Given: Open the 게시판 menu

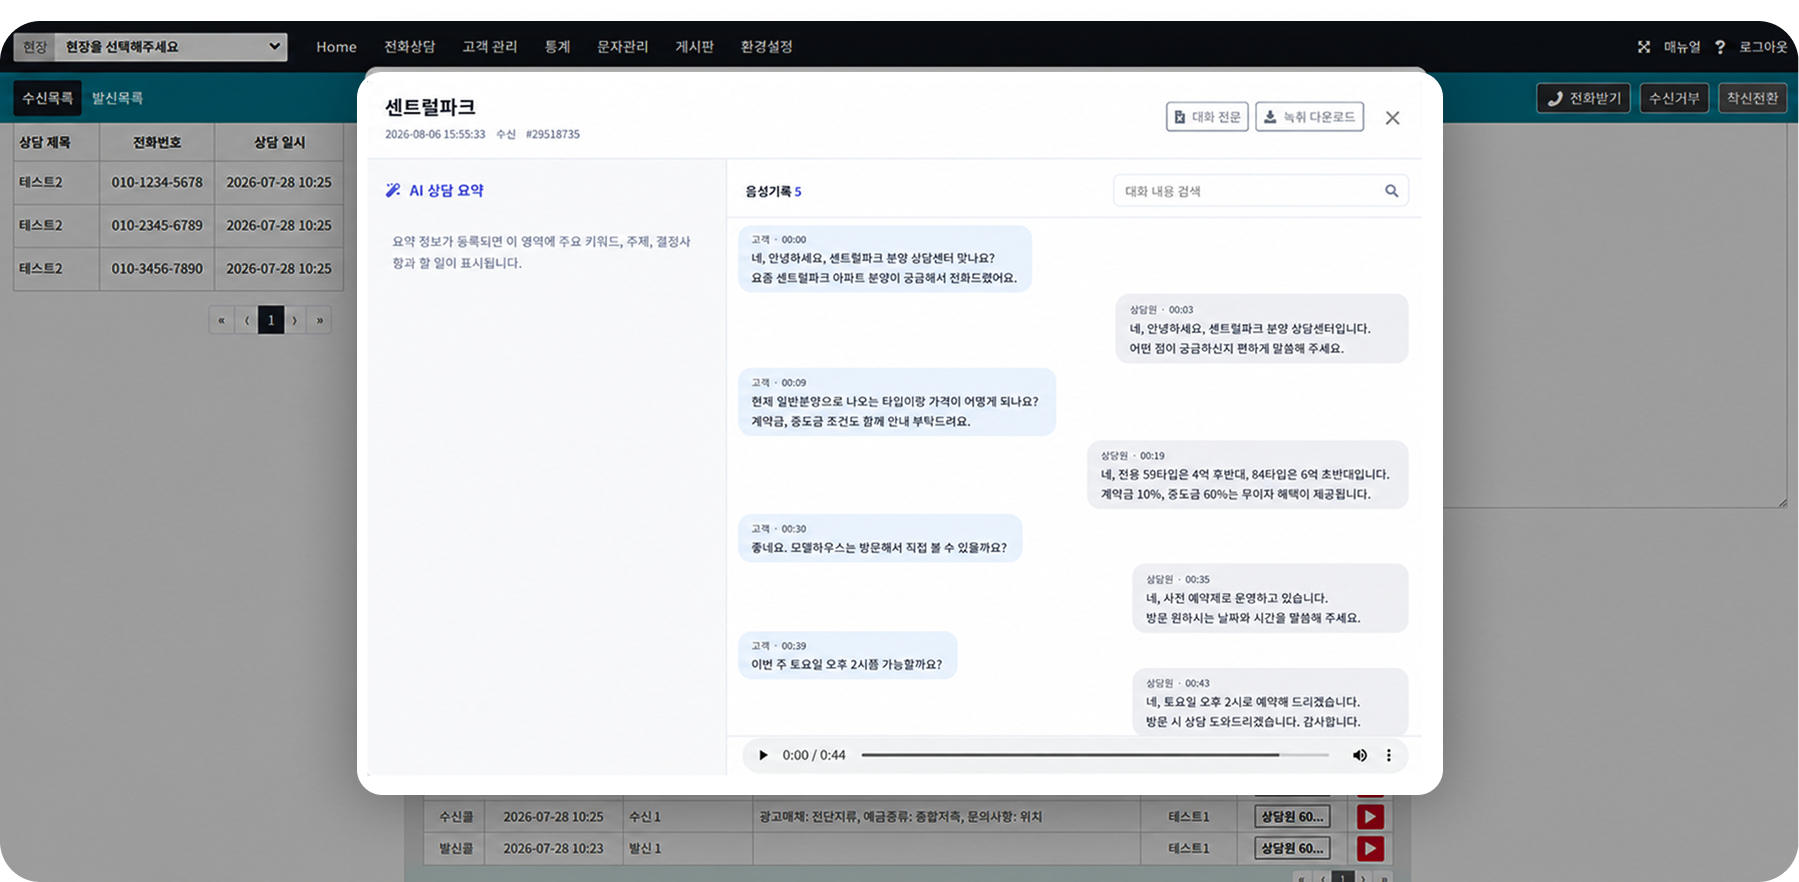Looking at the screenshot, I should click(694, 47).
